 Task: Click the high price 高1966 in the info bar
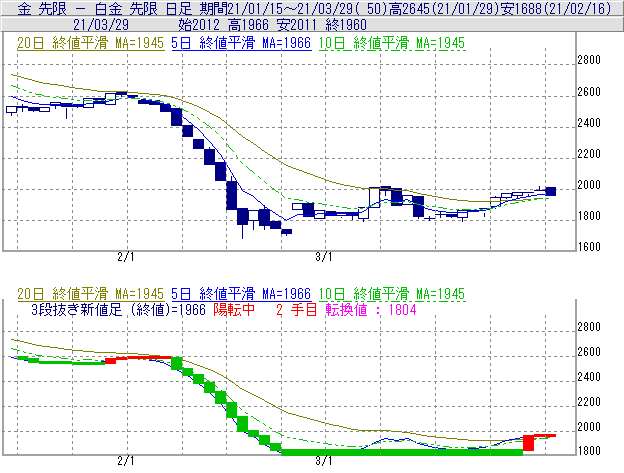249,25
